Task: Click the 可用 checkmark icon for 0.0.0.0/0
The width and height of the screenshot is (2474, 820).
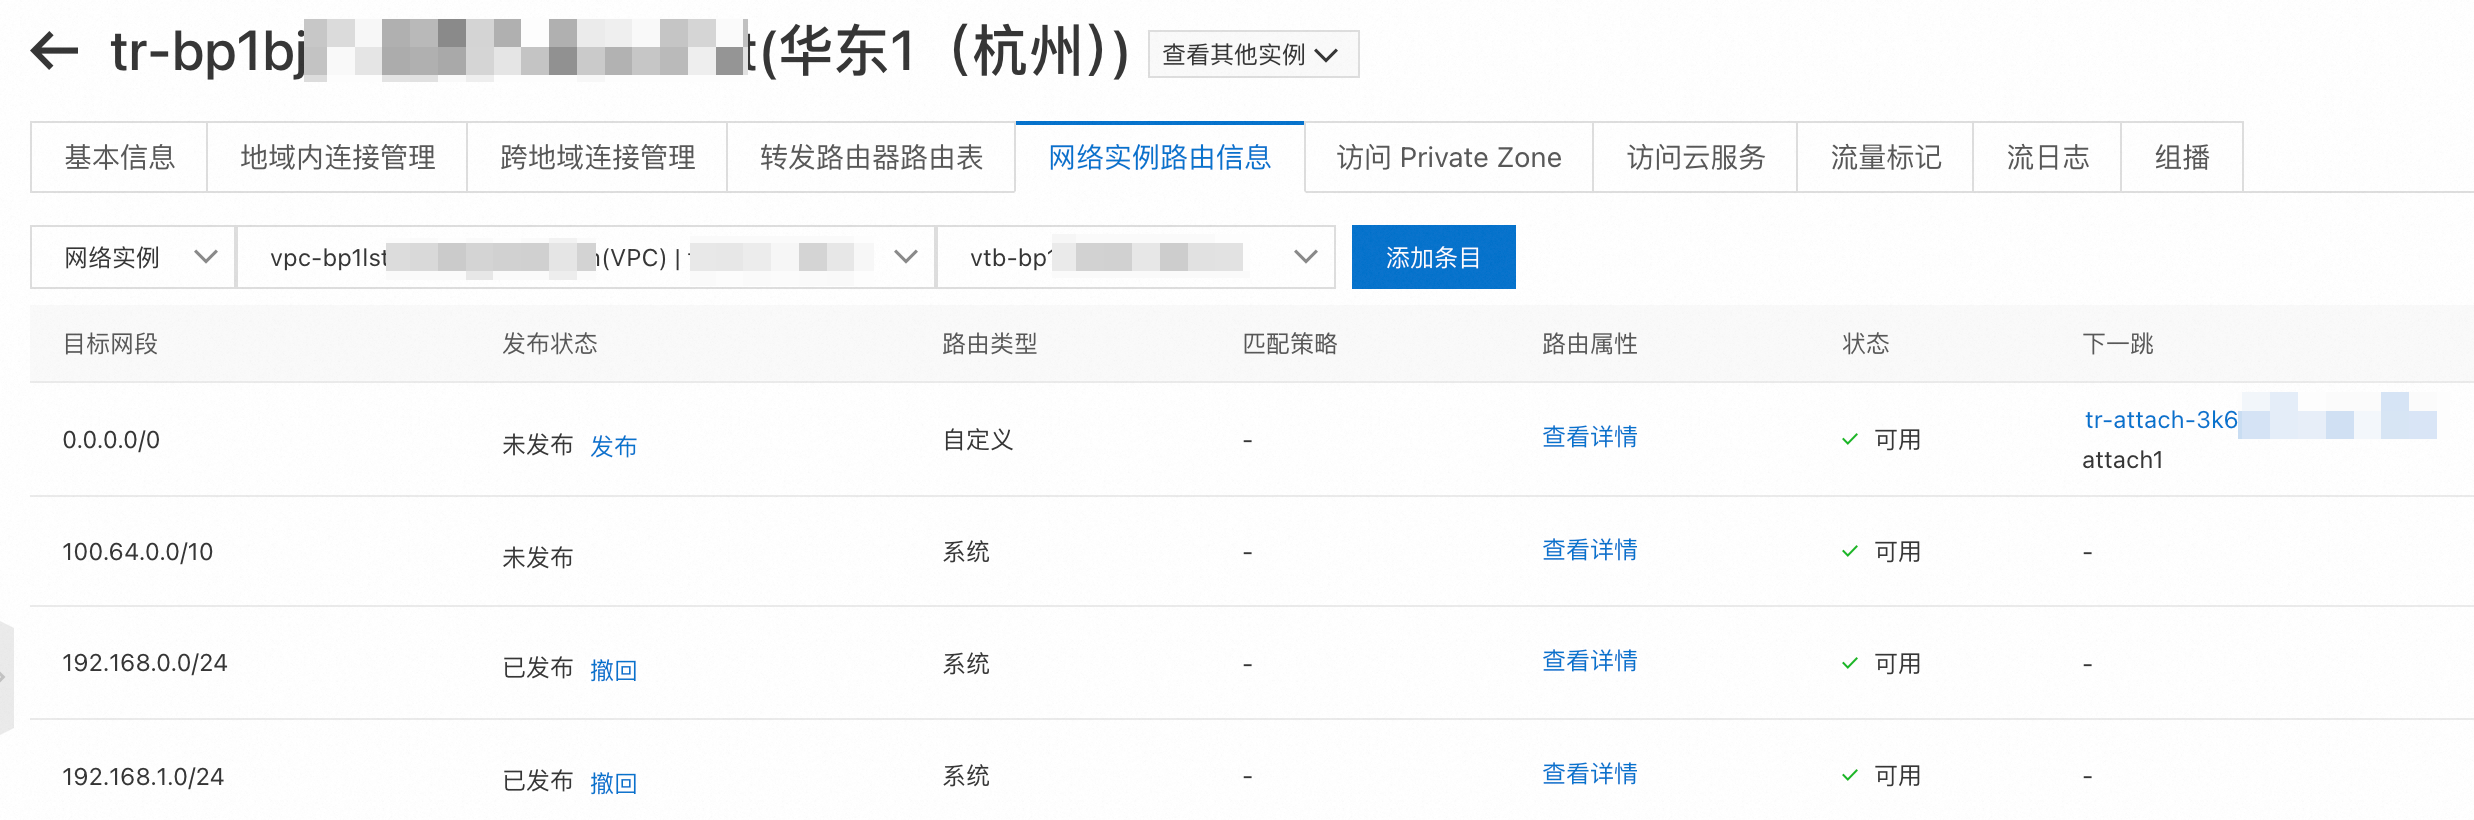Action: (x=1850, y=440)
